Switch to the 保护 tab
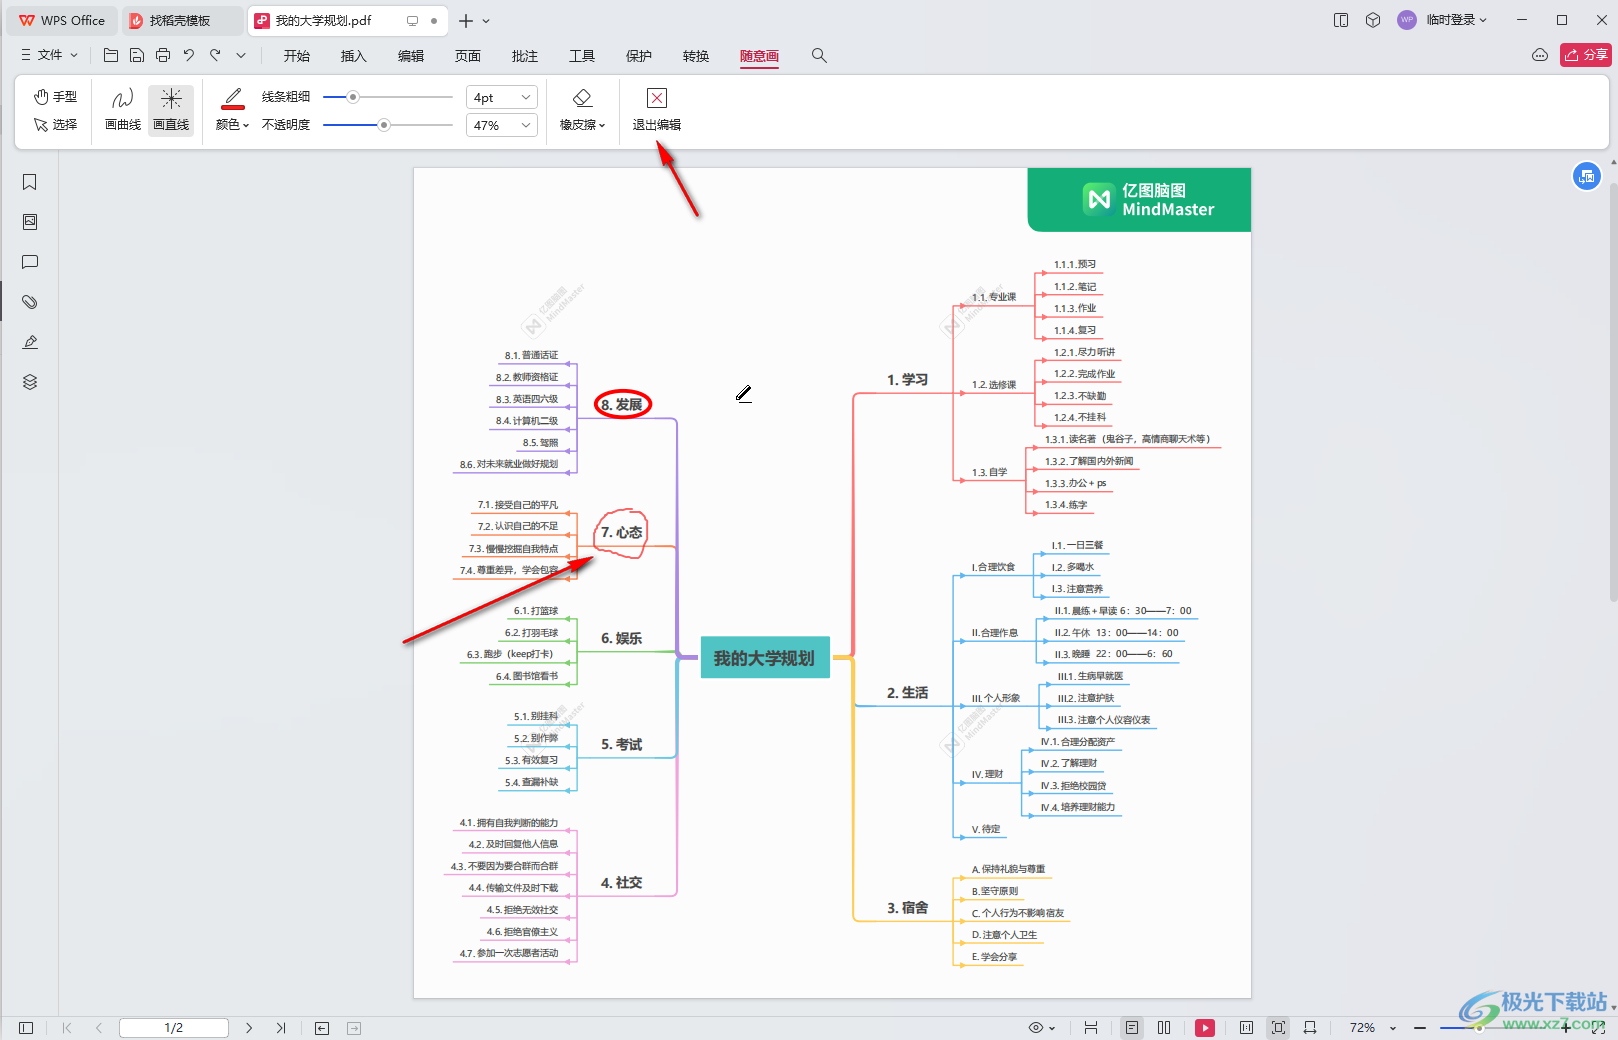Image resolution: width=1618 pixels, height=1040 pixels. 639,56
